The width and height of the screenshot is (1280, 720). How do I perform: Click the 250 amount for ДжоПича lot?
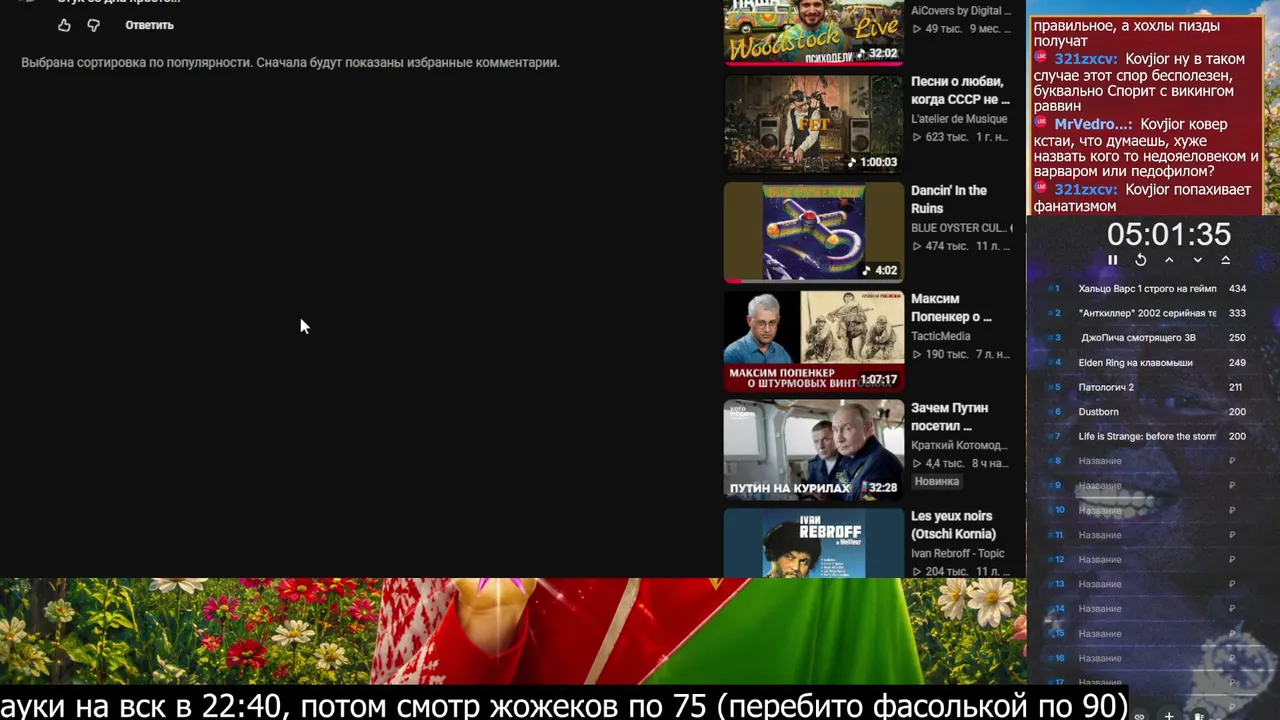[x=1237, y=338]
